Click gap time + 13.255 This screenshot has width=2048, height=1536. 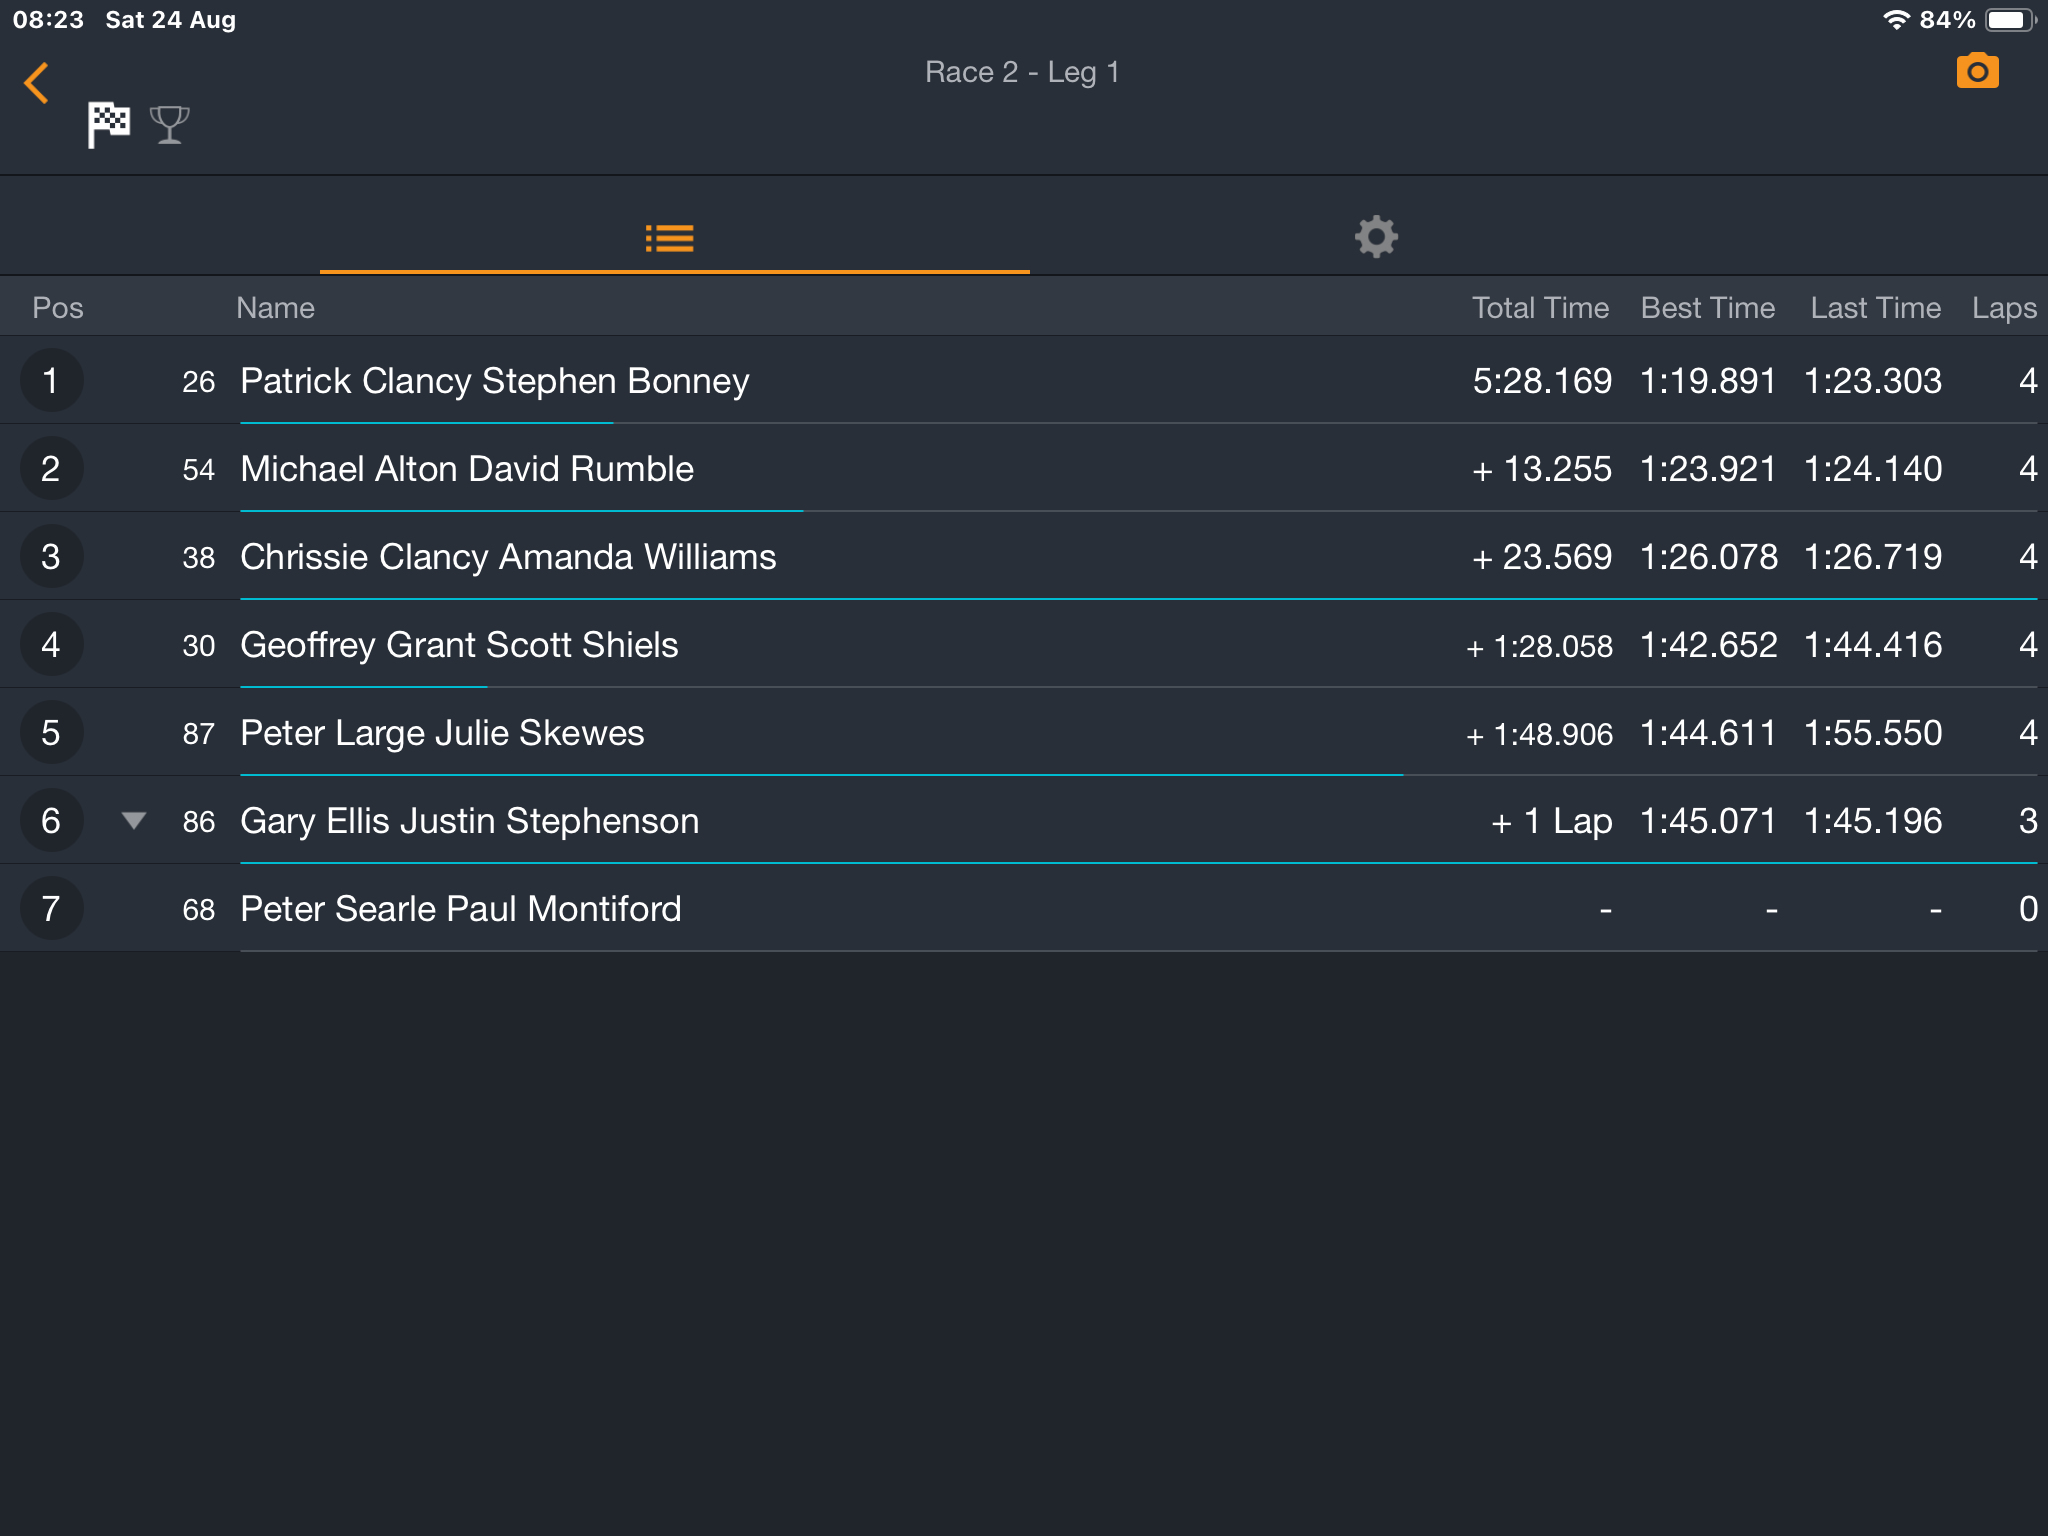(1541, 469)
